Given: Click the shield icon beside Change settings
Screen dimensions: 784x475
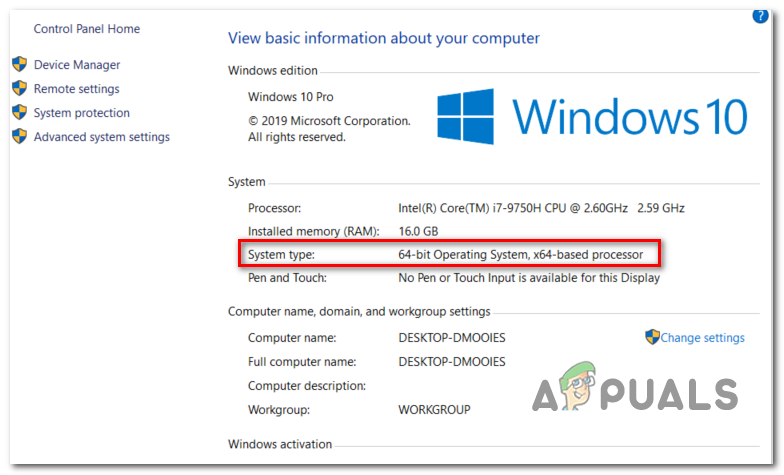Looking at the screenshot, I should point(652,337).
